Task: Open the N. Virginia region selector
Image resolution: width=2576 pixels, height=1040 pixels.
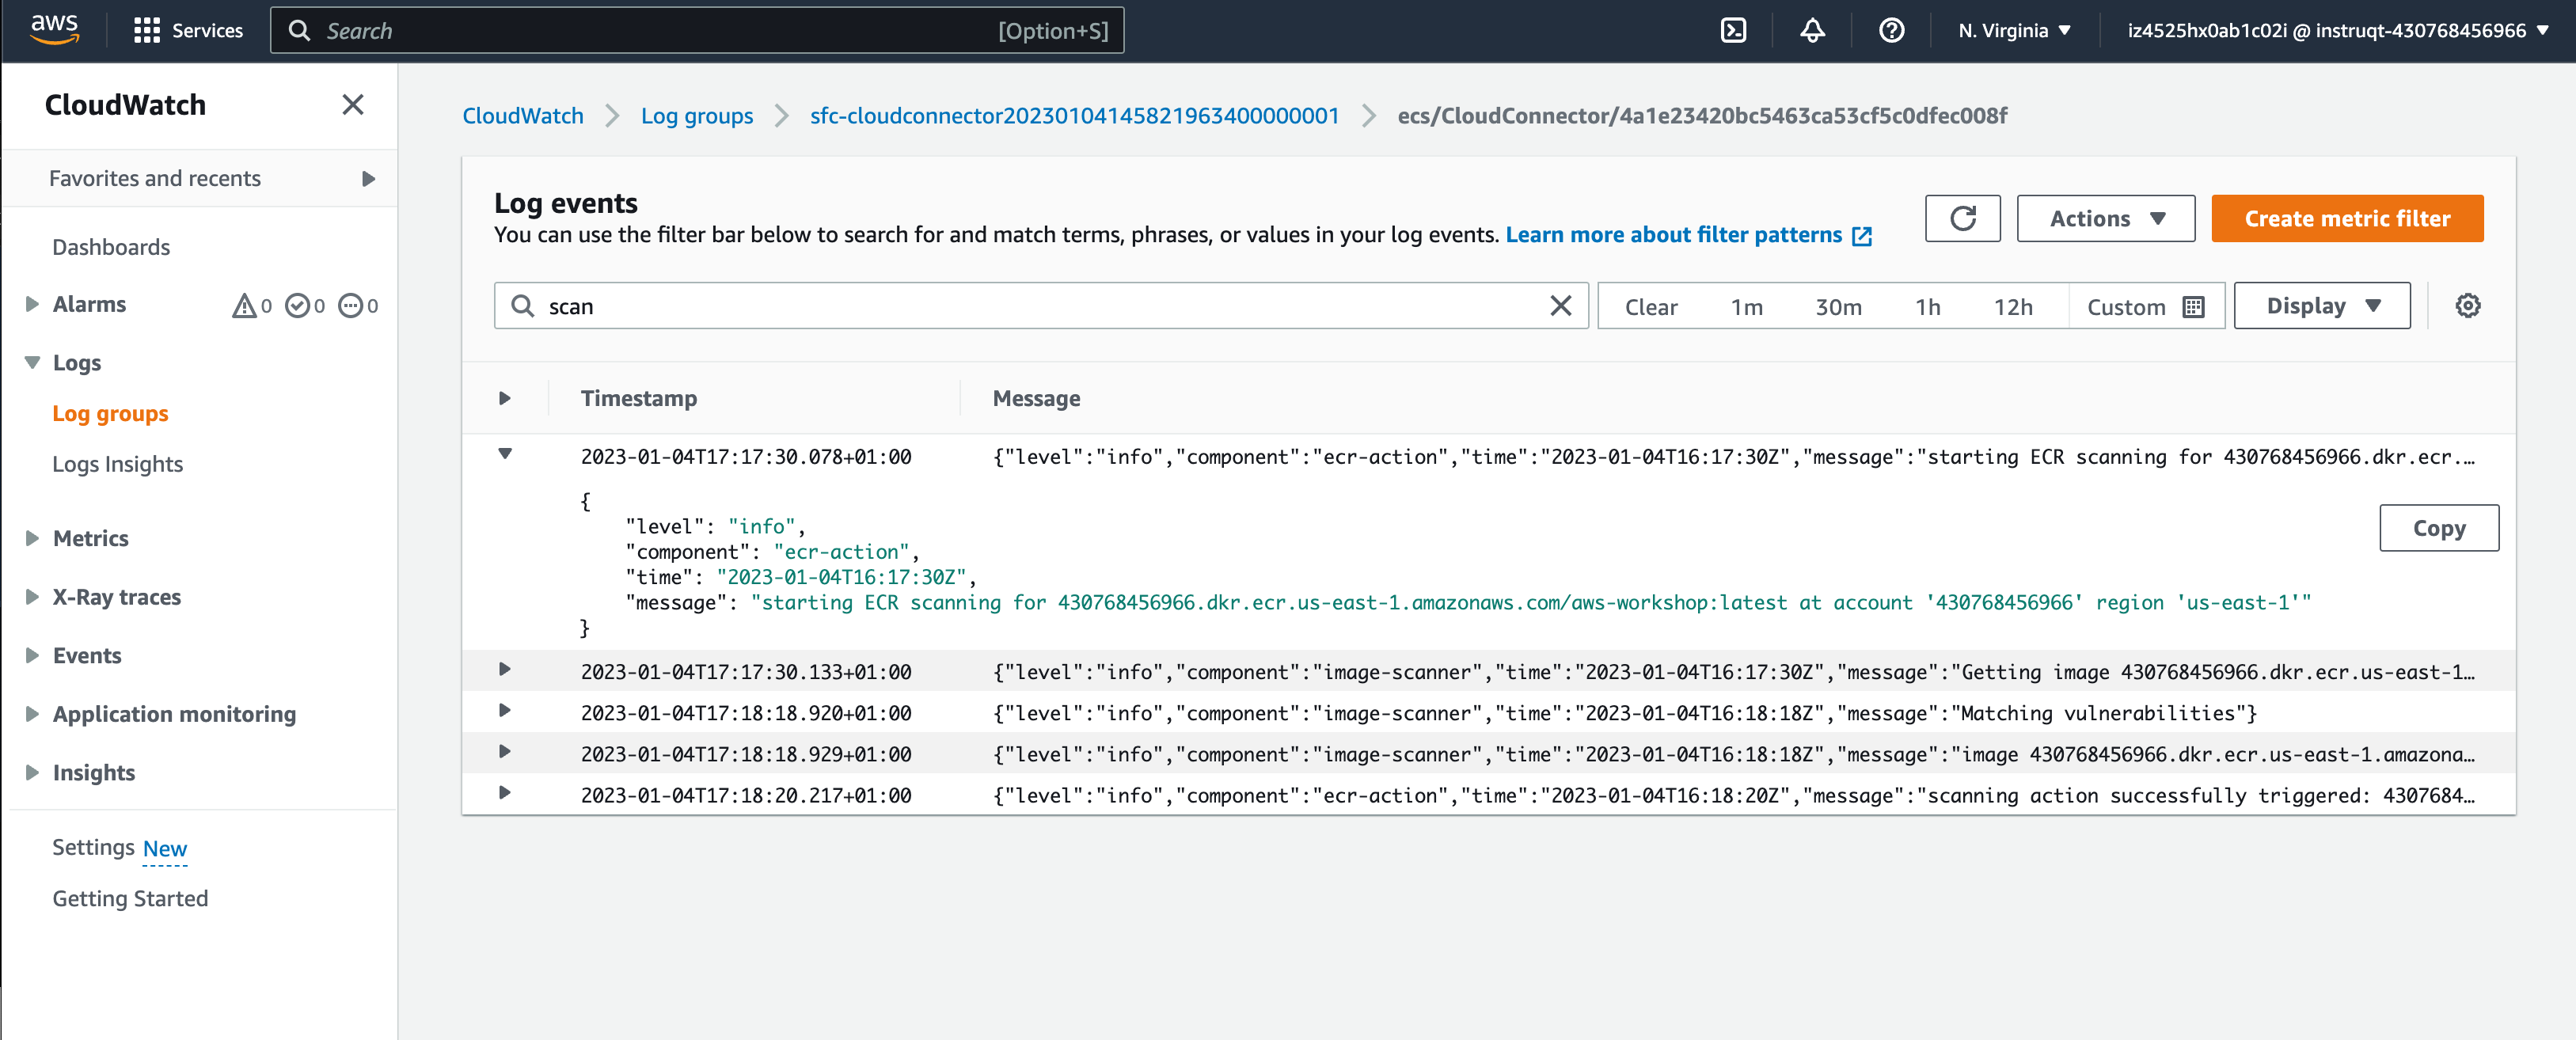Action: pyautogui.click(x=2014, y=30)
